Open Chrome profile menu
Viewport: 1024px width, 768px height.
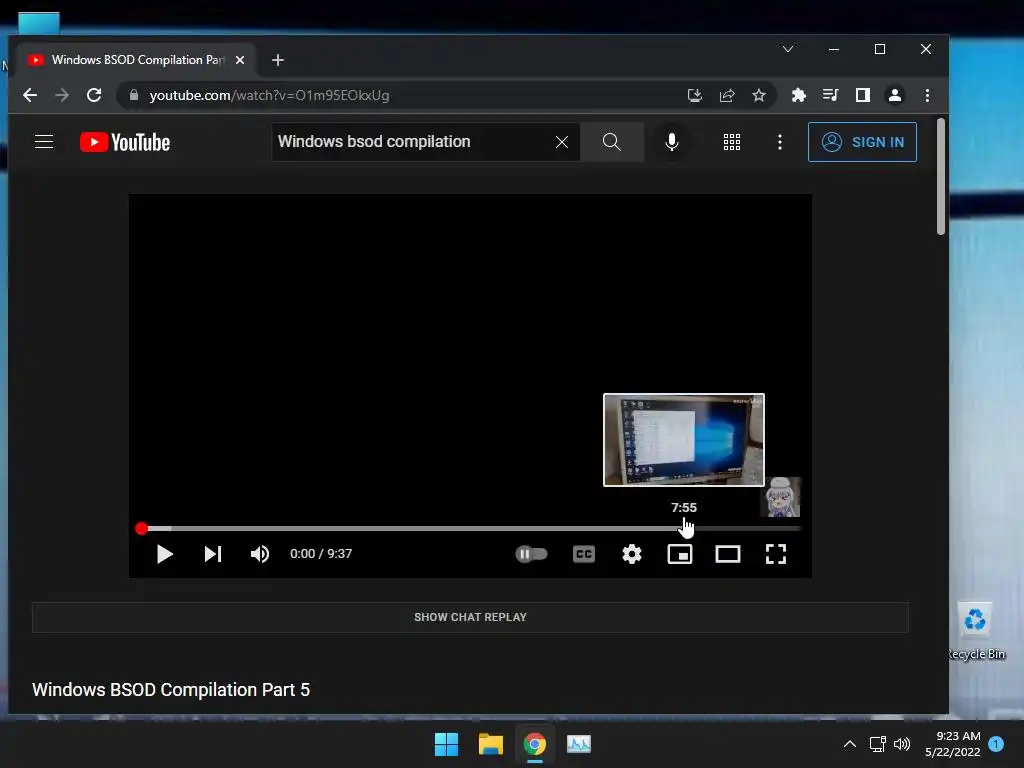[895, 95]
